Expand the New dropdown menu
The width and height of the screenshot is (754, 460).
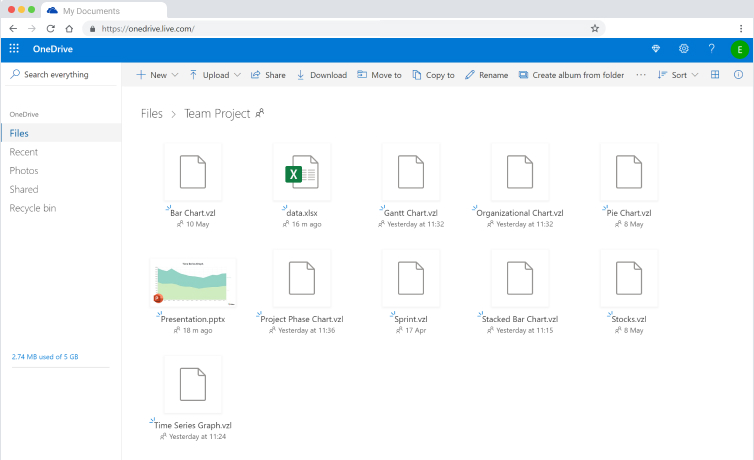[x=157, y=75]
